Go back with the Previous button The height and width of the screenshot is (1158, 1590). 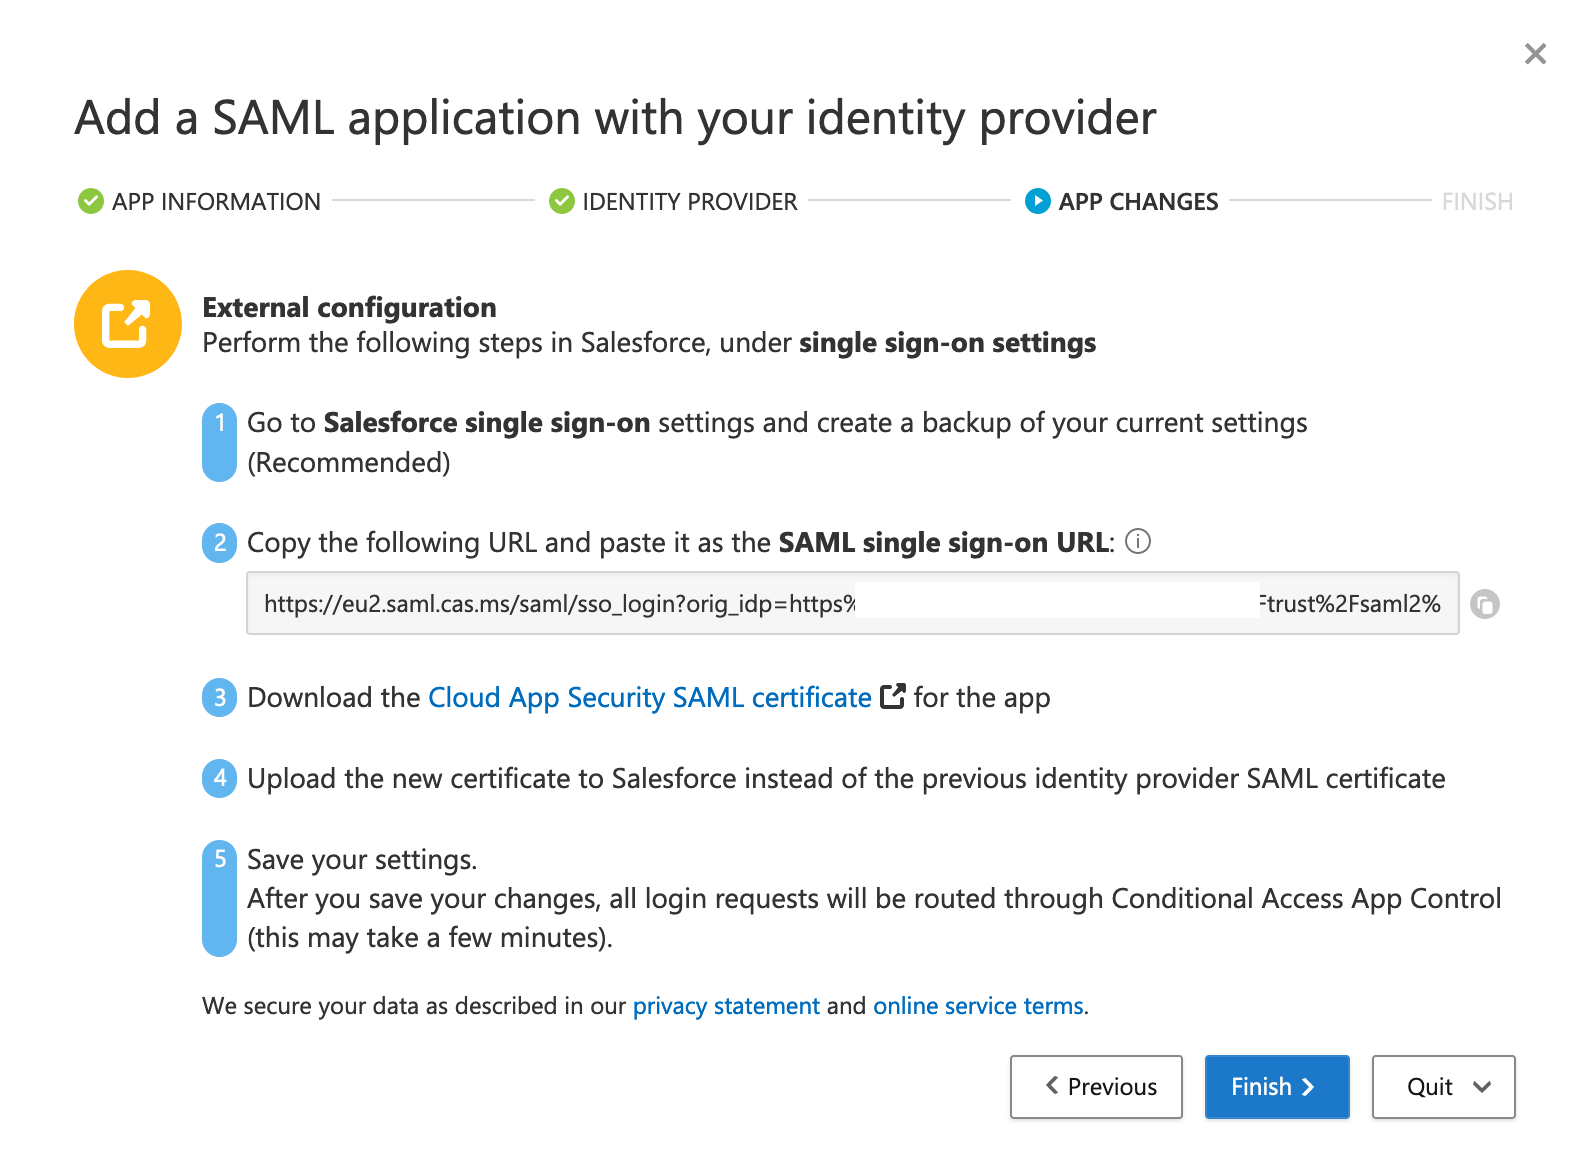(1096, 1087)
